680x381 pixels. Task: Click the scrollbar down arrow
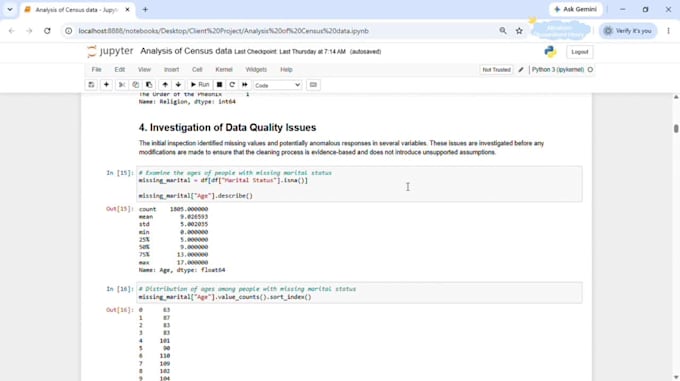pos(676,377)
